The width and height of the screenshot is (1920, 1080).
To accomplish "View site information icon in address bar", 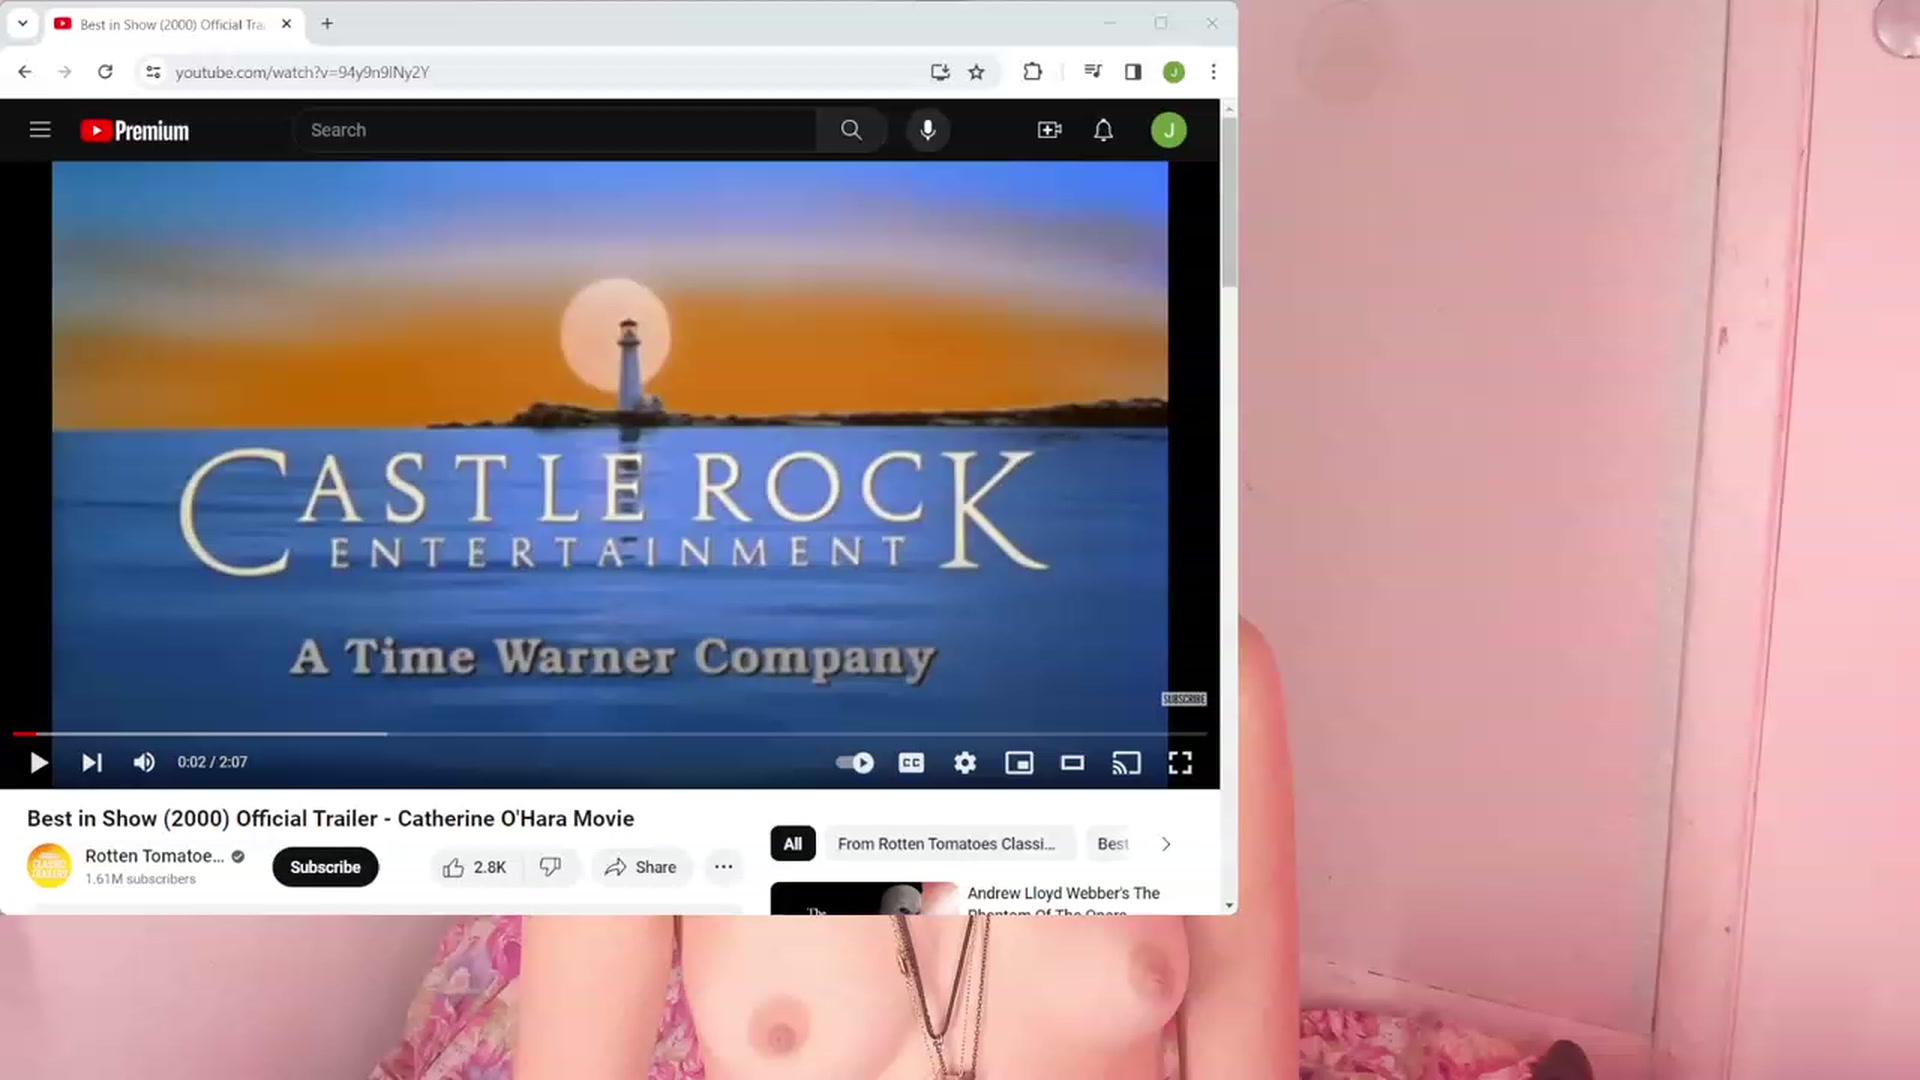I will pyautogui.click(x=153, y=72).
